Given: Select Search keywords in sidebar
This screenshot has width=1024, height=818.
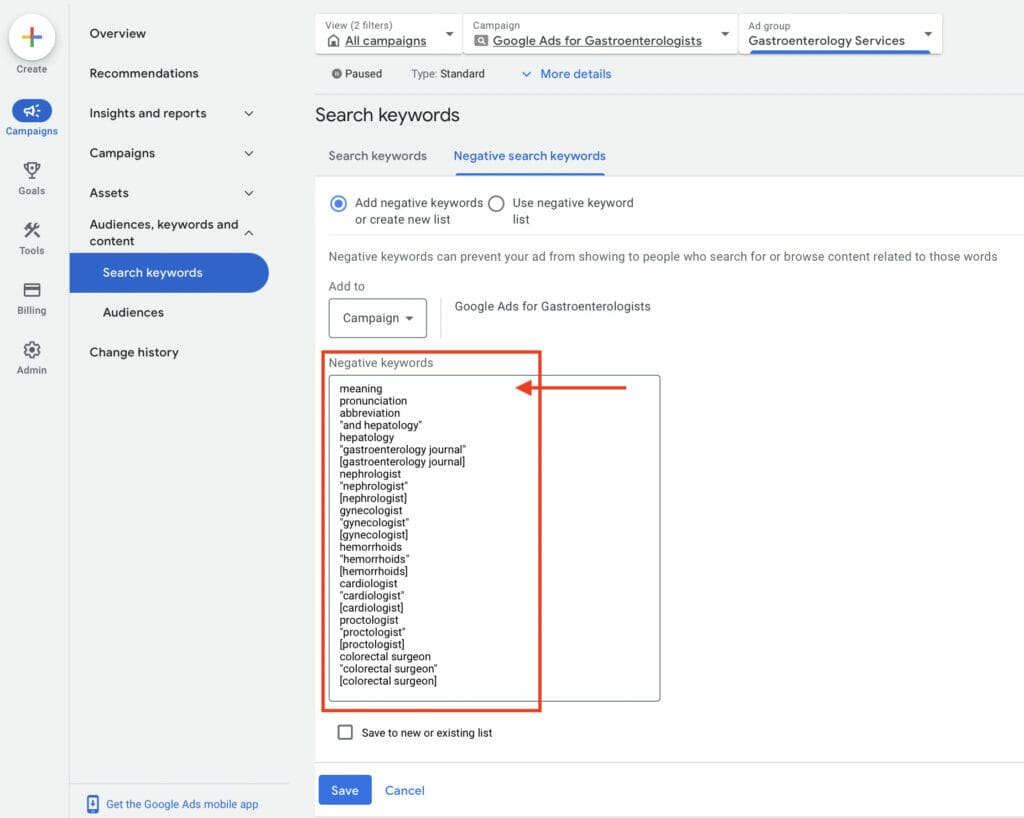Looking at the screenshot, I should point(169,273).
